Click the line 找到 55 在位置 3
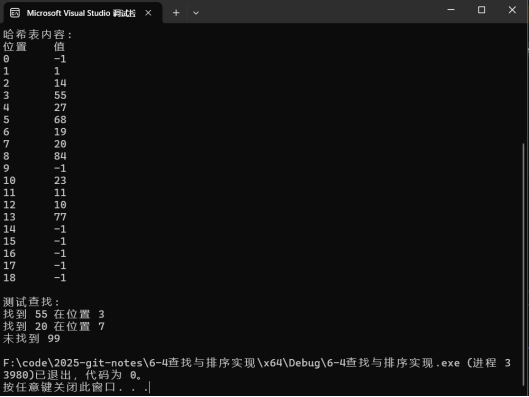This screenshot has width=529, height=397. tap(54, 314)
